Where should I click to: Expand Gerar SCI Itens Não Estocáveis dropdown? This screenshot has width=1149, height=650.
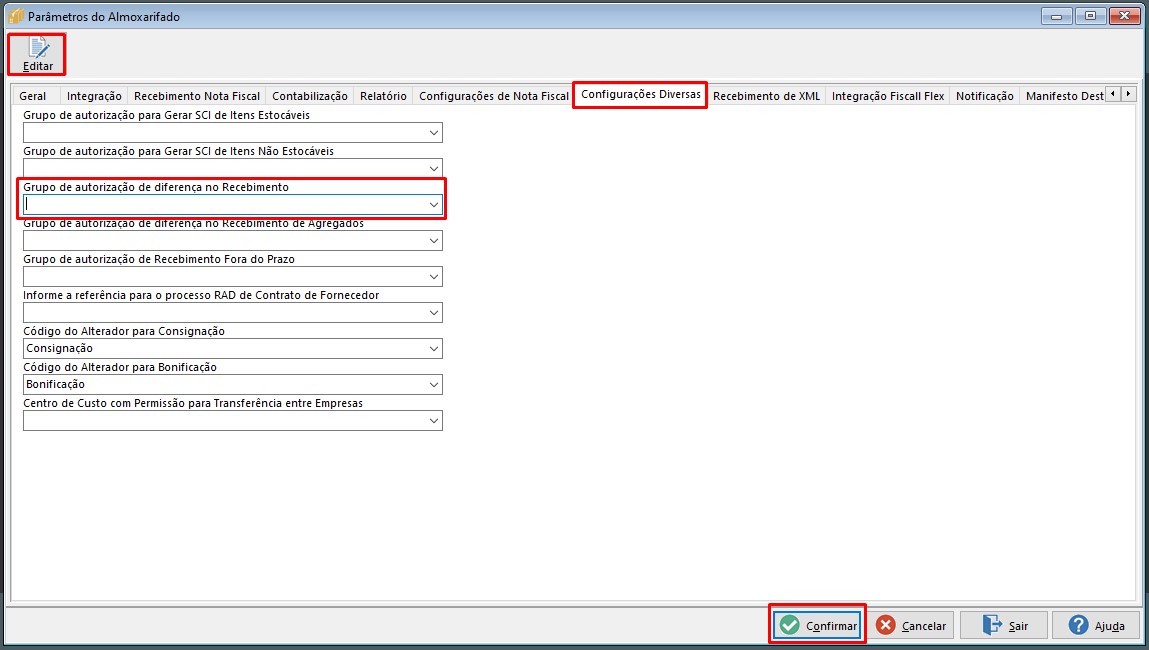pos(434,169)
